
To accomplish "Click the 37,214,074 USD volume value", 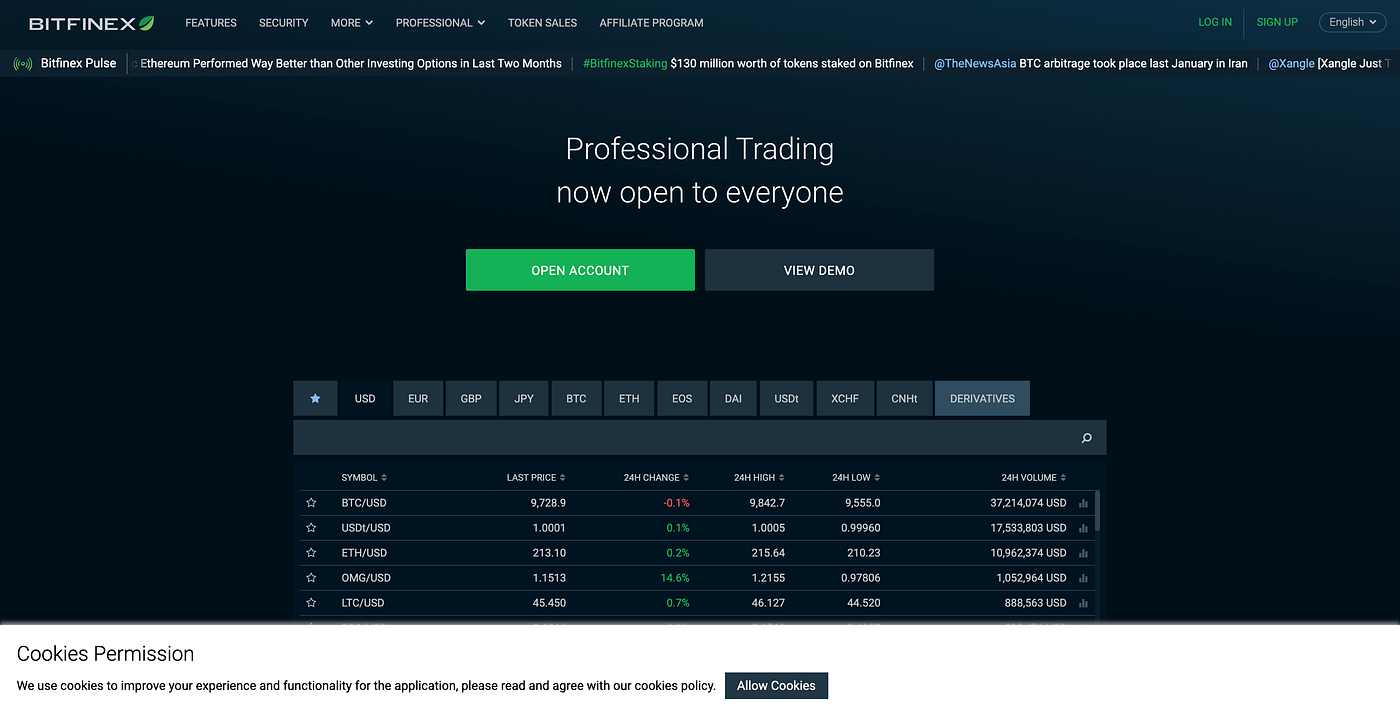I will 1028,503.
